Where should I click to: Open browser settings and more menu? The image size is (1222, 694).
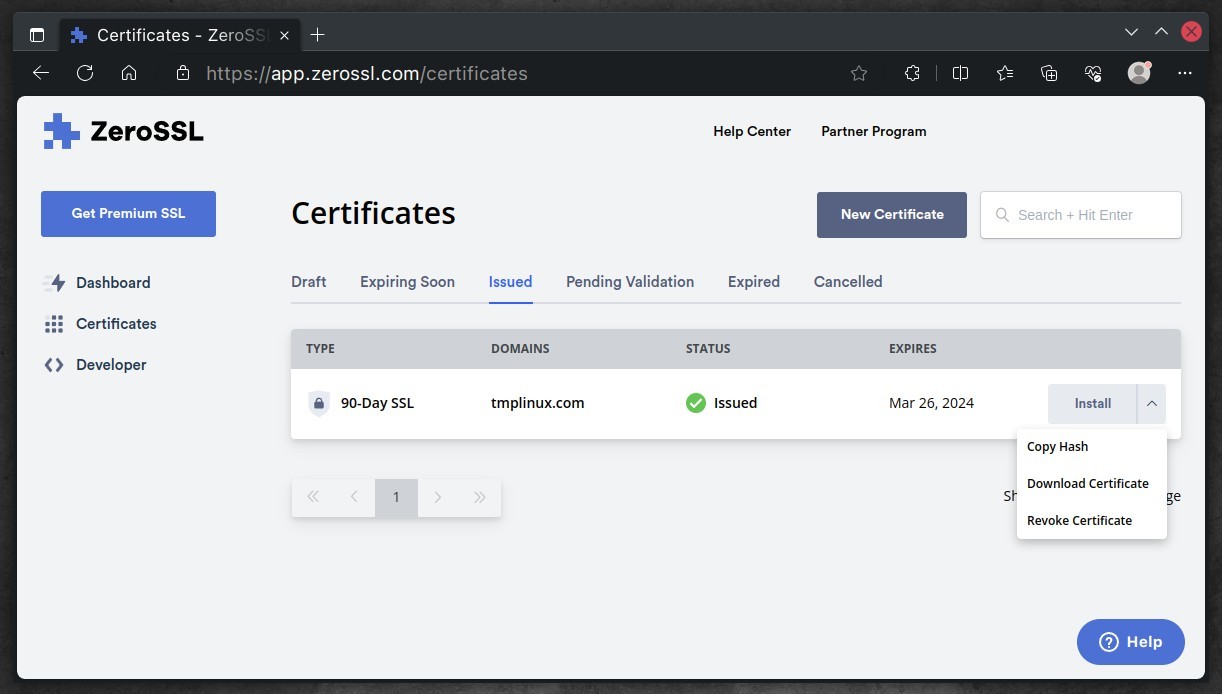coord(1185,73)
